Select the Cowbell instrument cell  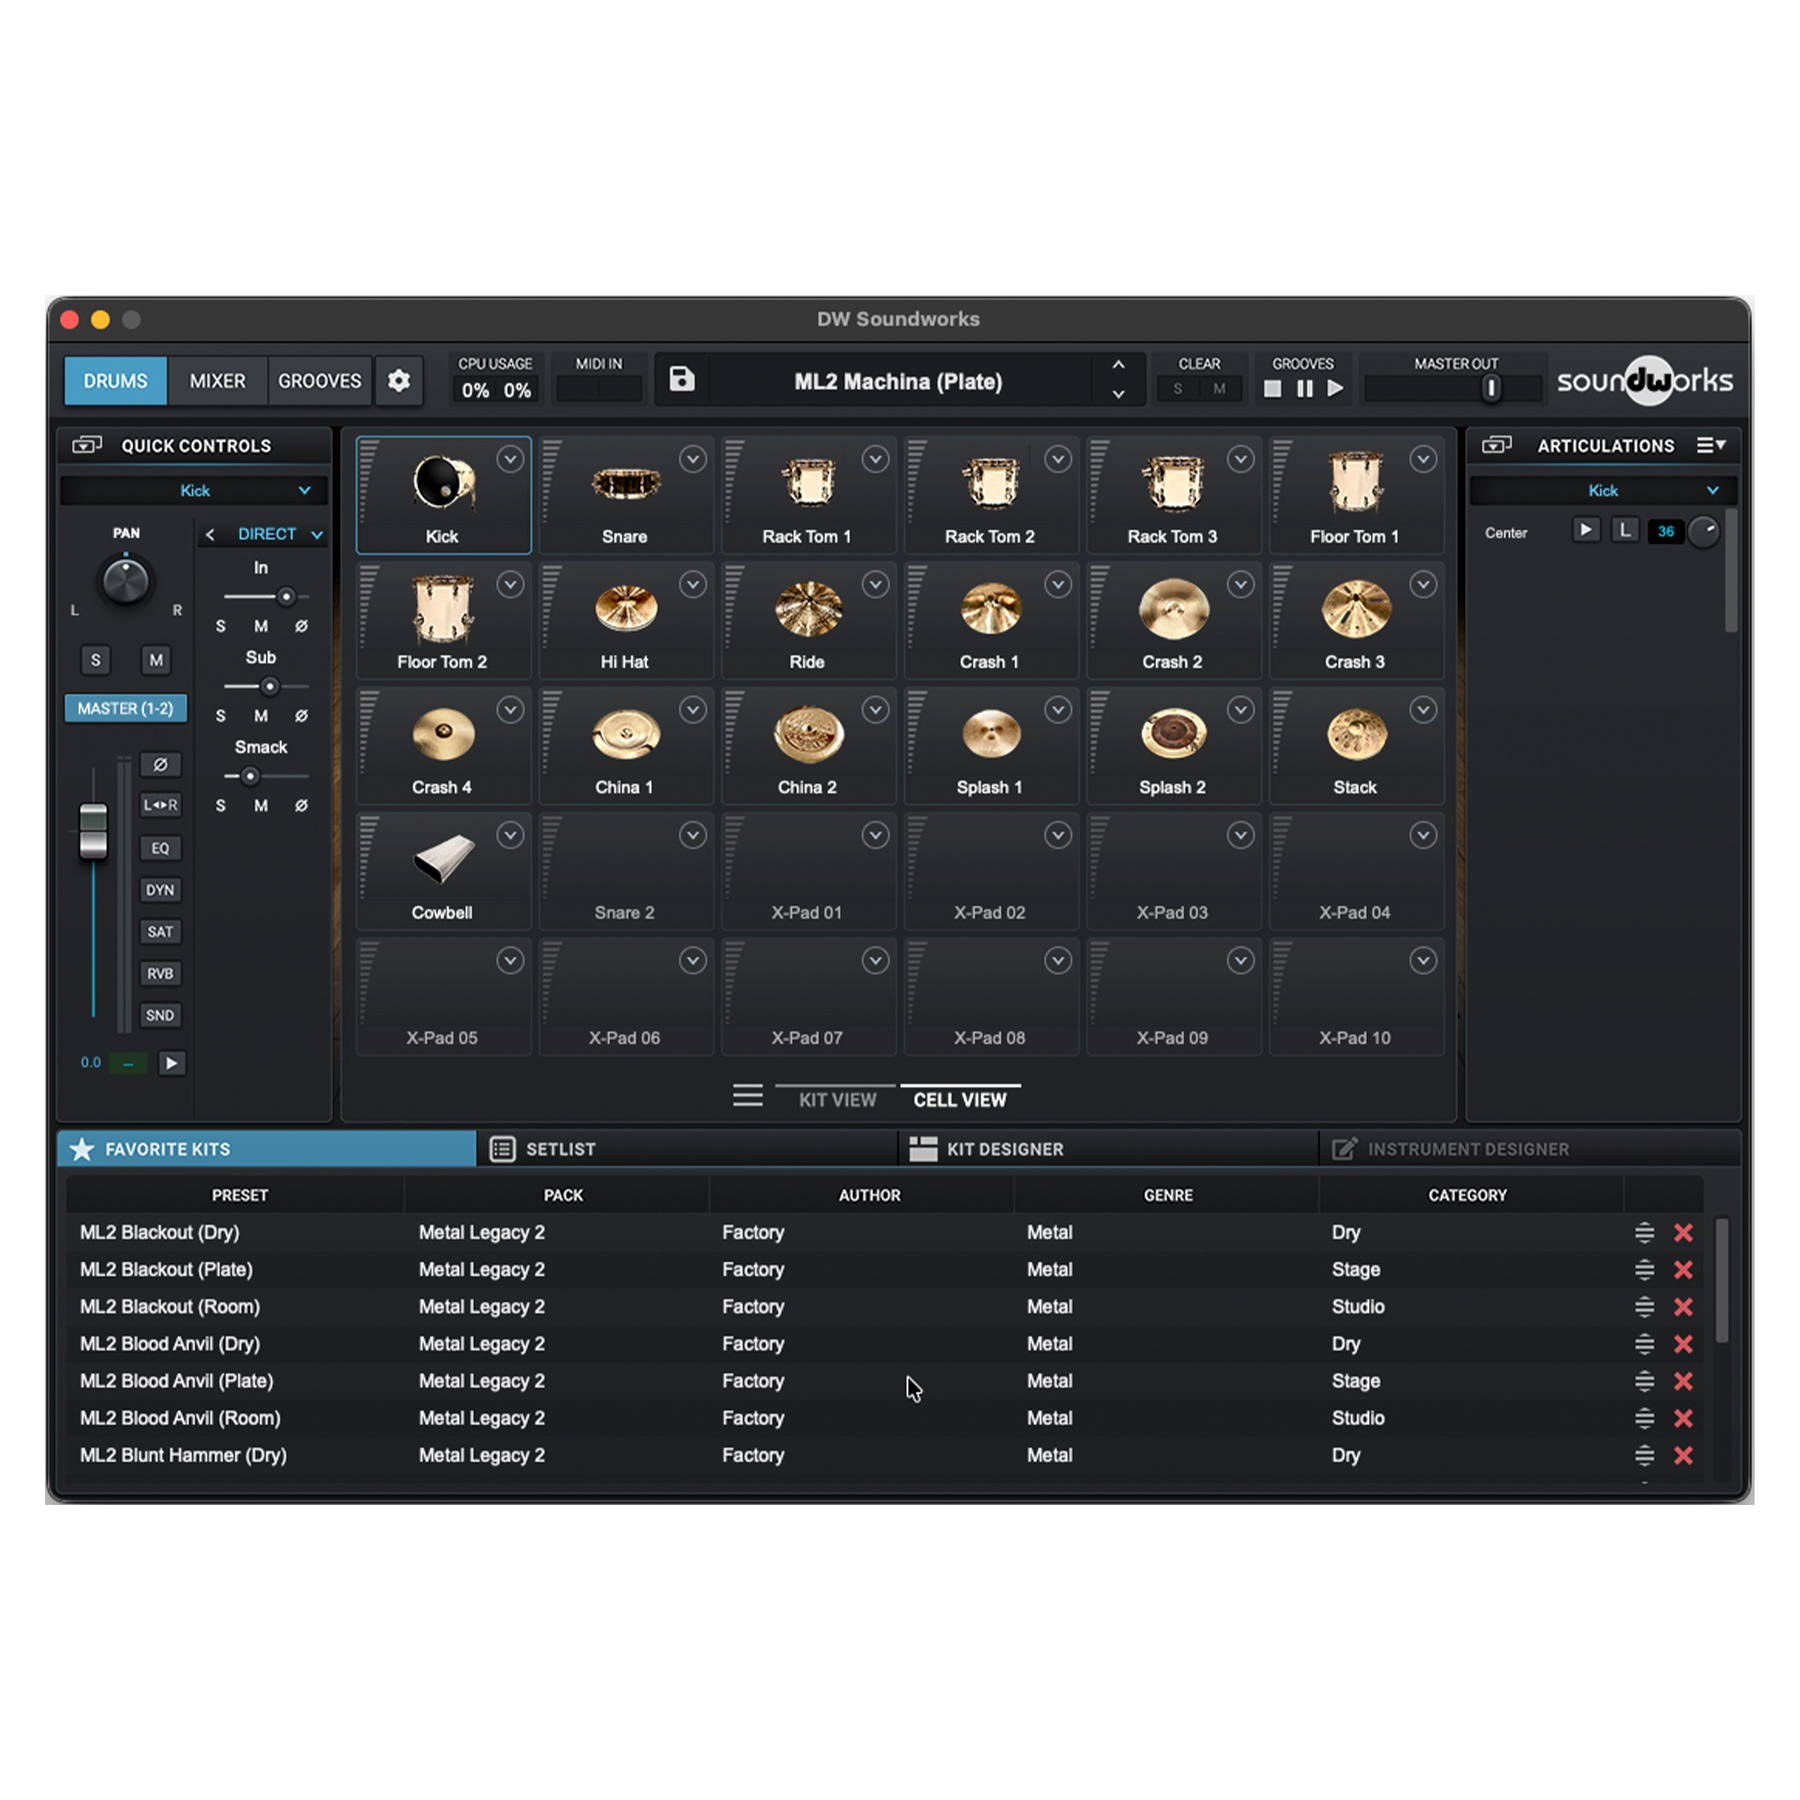pos(443,872)
